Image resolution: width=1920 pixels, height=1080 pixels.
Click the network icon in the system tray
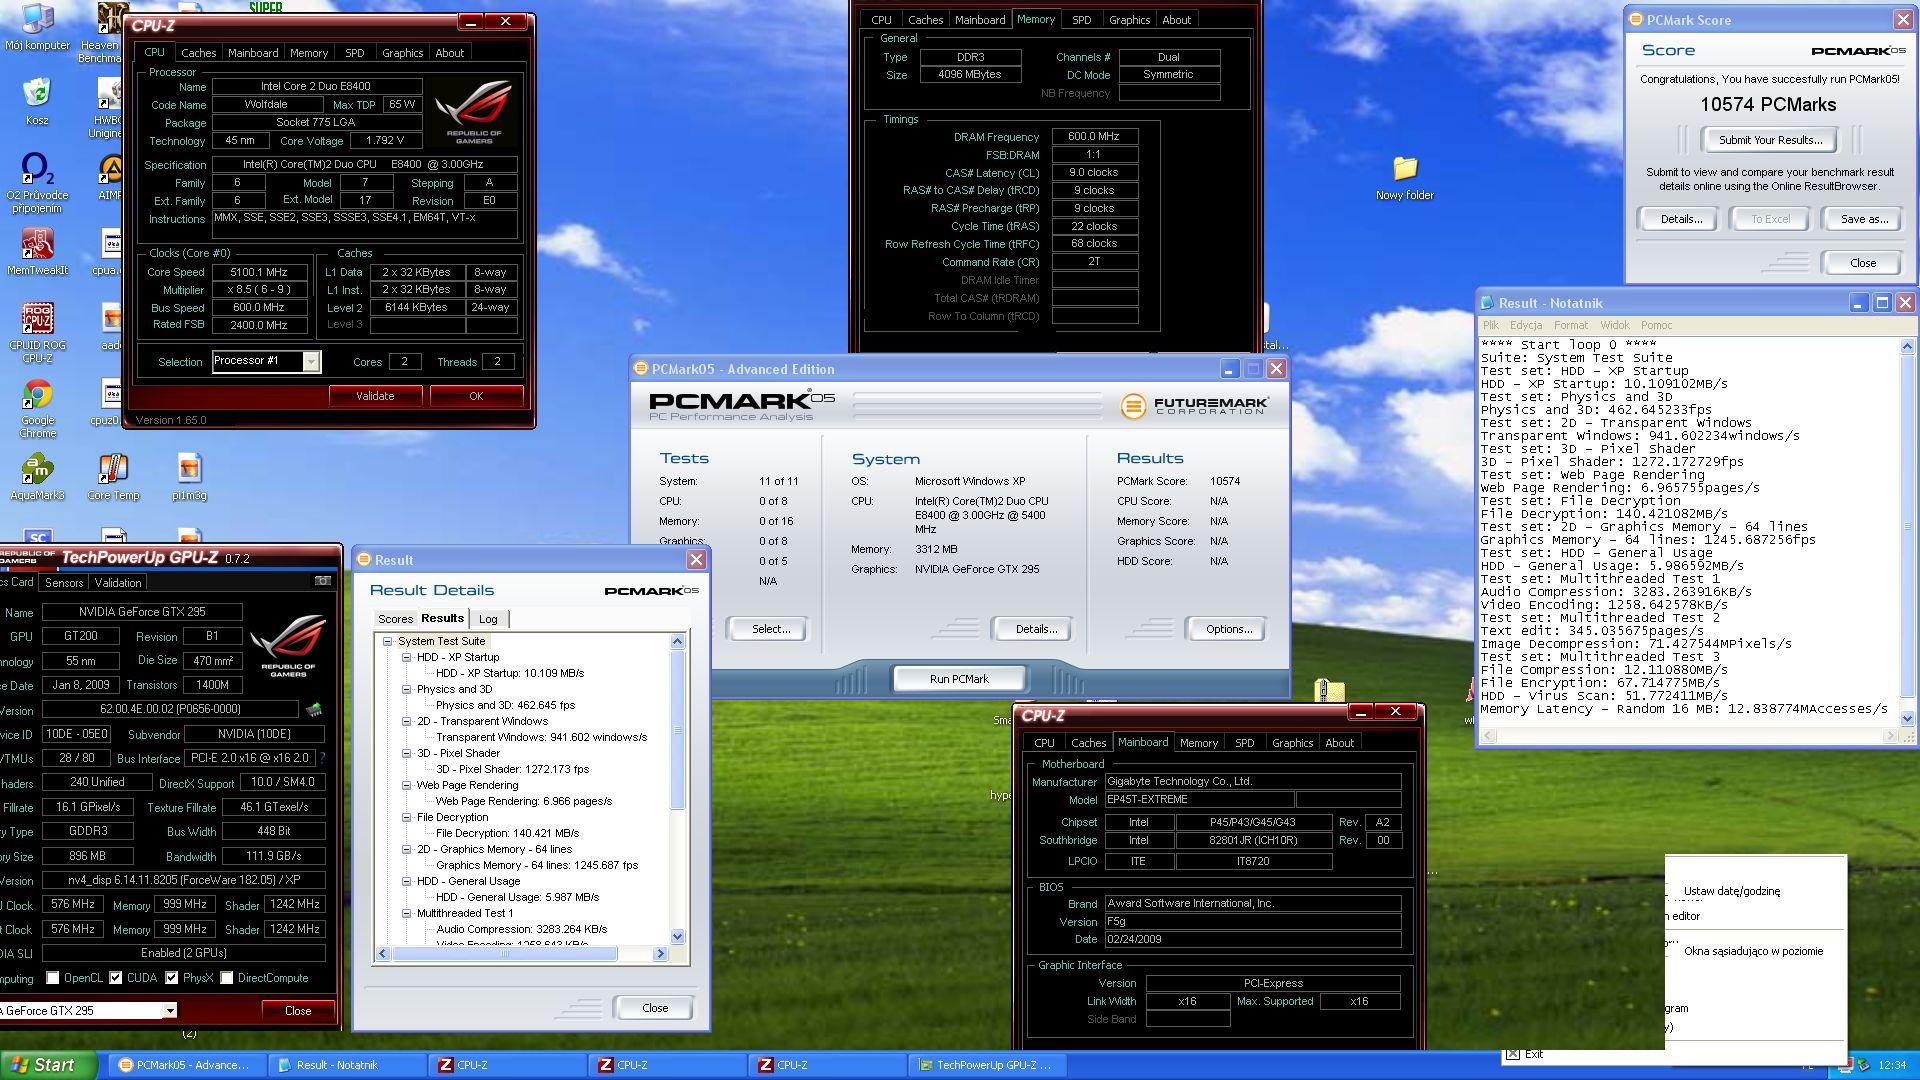[x=1865, y=1065]
